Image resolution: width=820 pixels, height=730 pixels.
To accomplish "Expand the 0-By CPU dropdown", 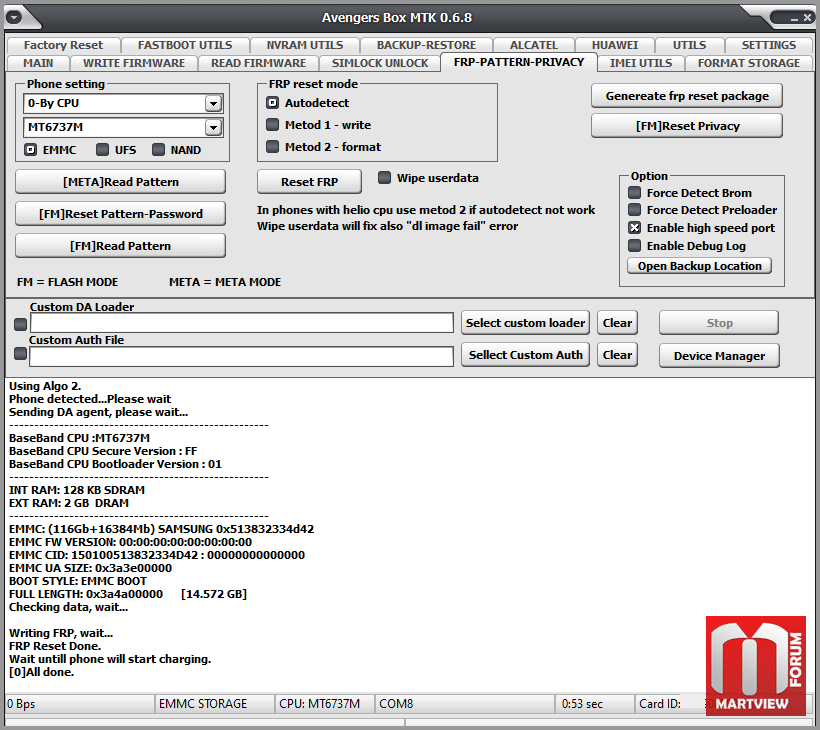I will pos(213,104).
